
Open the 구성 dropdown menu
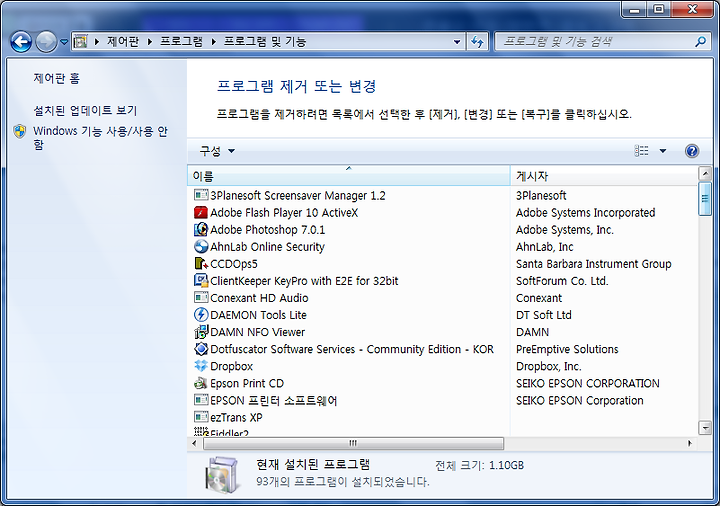[x=217, y=151]
